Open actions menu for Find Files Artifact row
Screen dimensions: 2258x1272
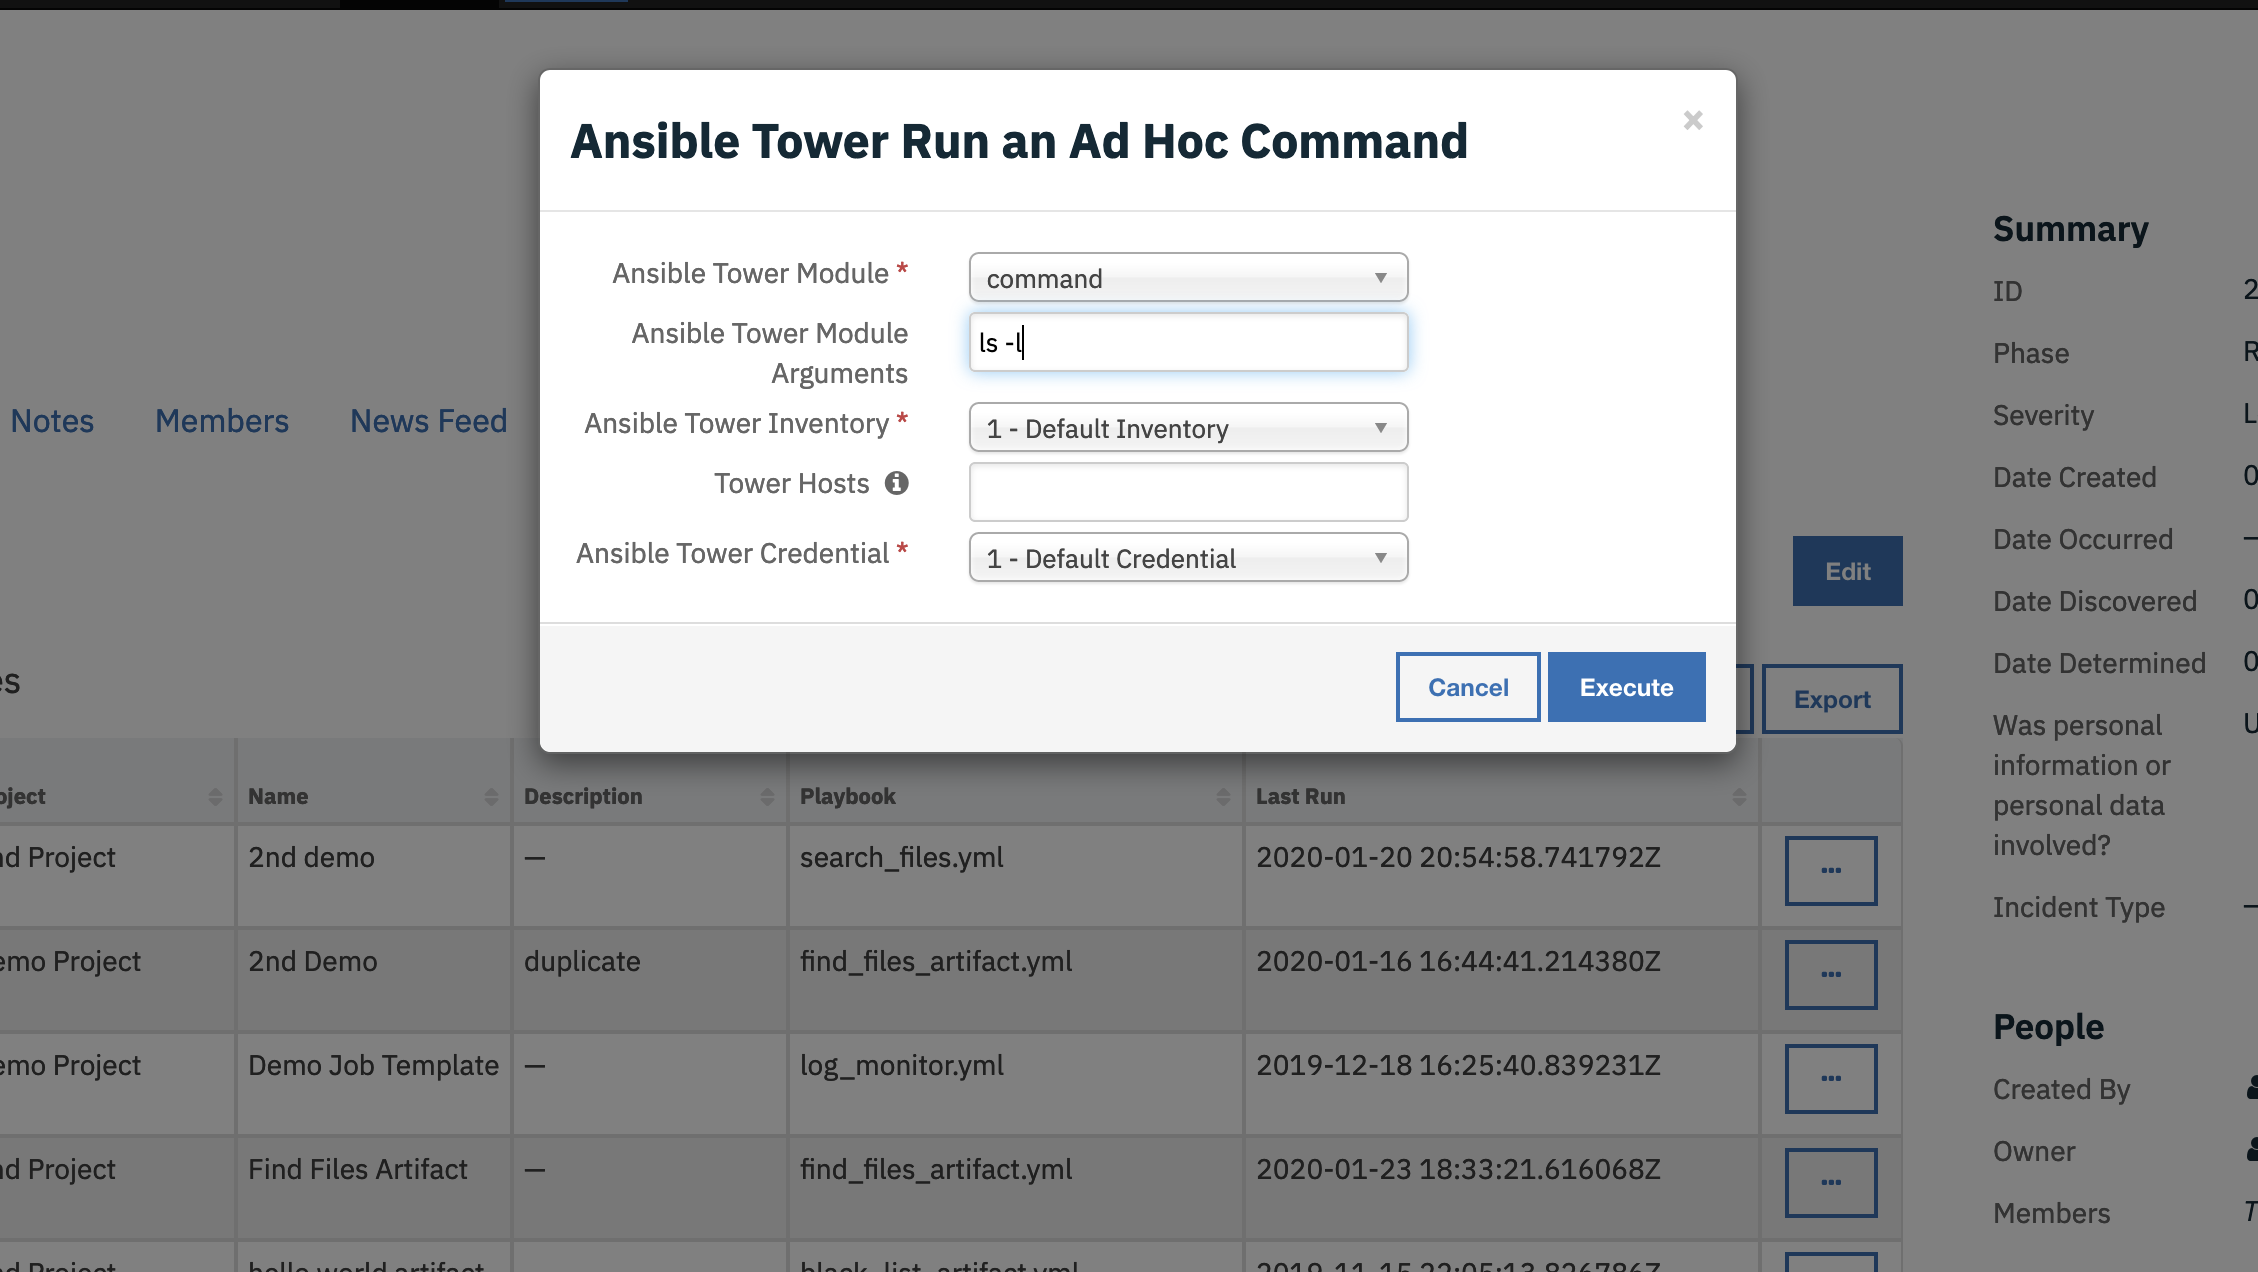[1831, 1183]
